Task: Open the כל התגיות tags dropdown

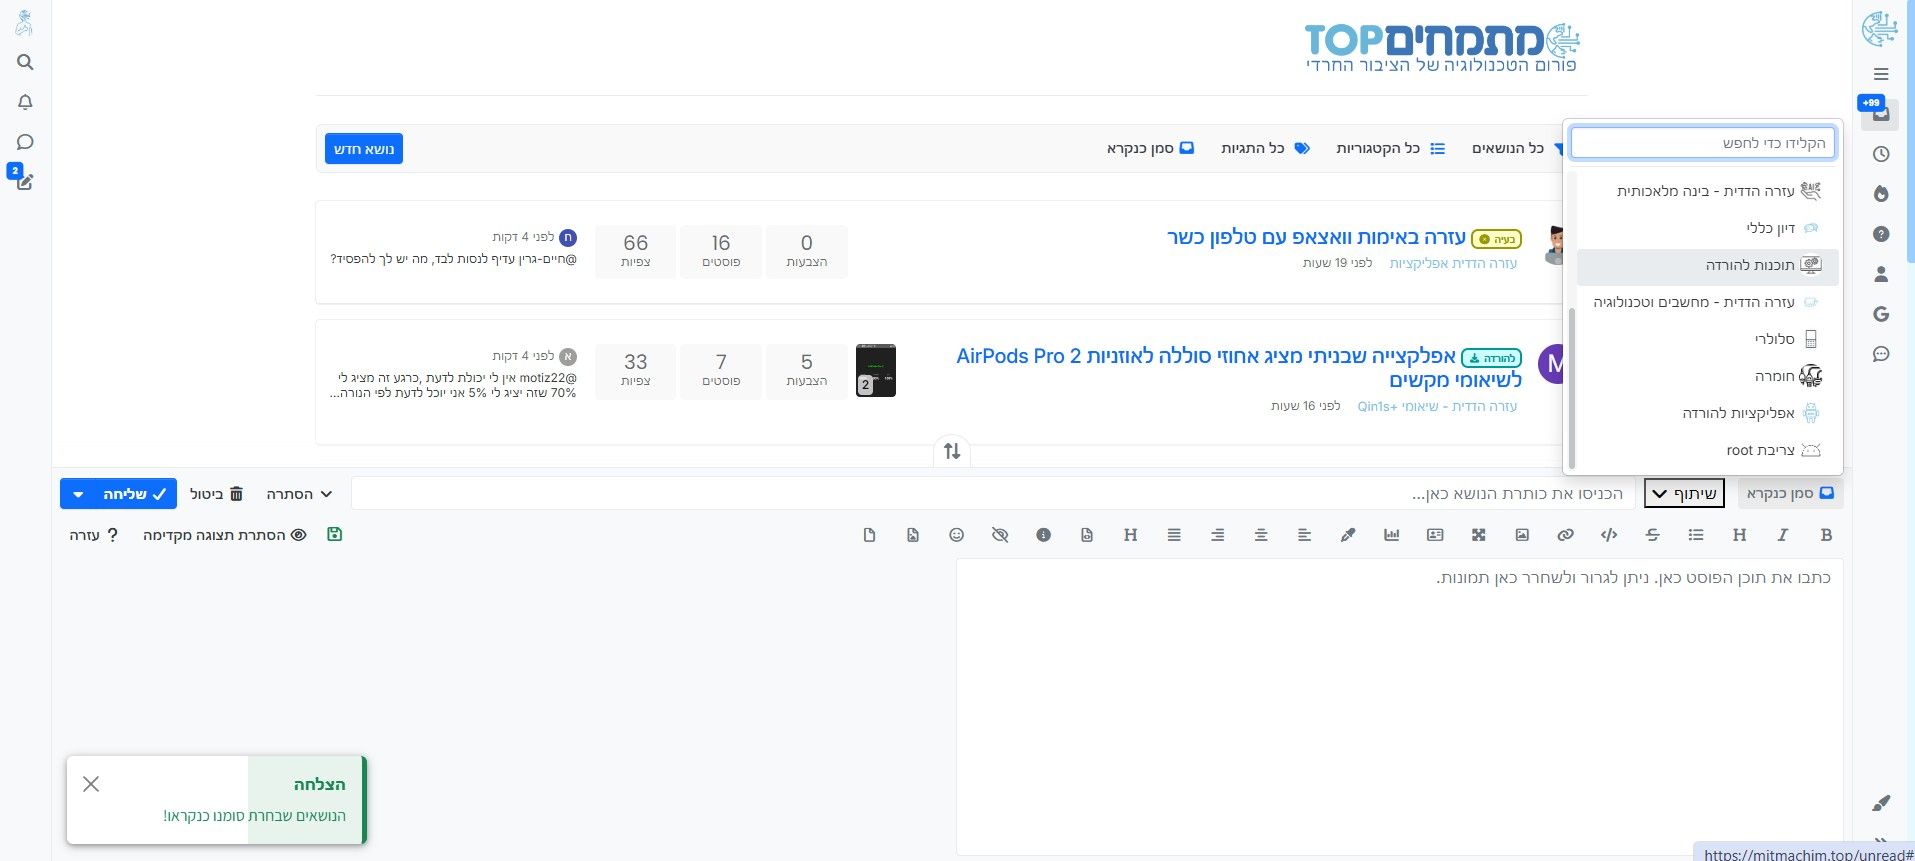Action: 1265,148
